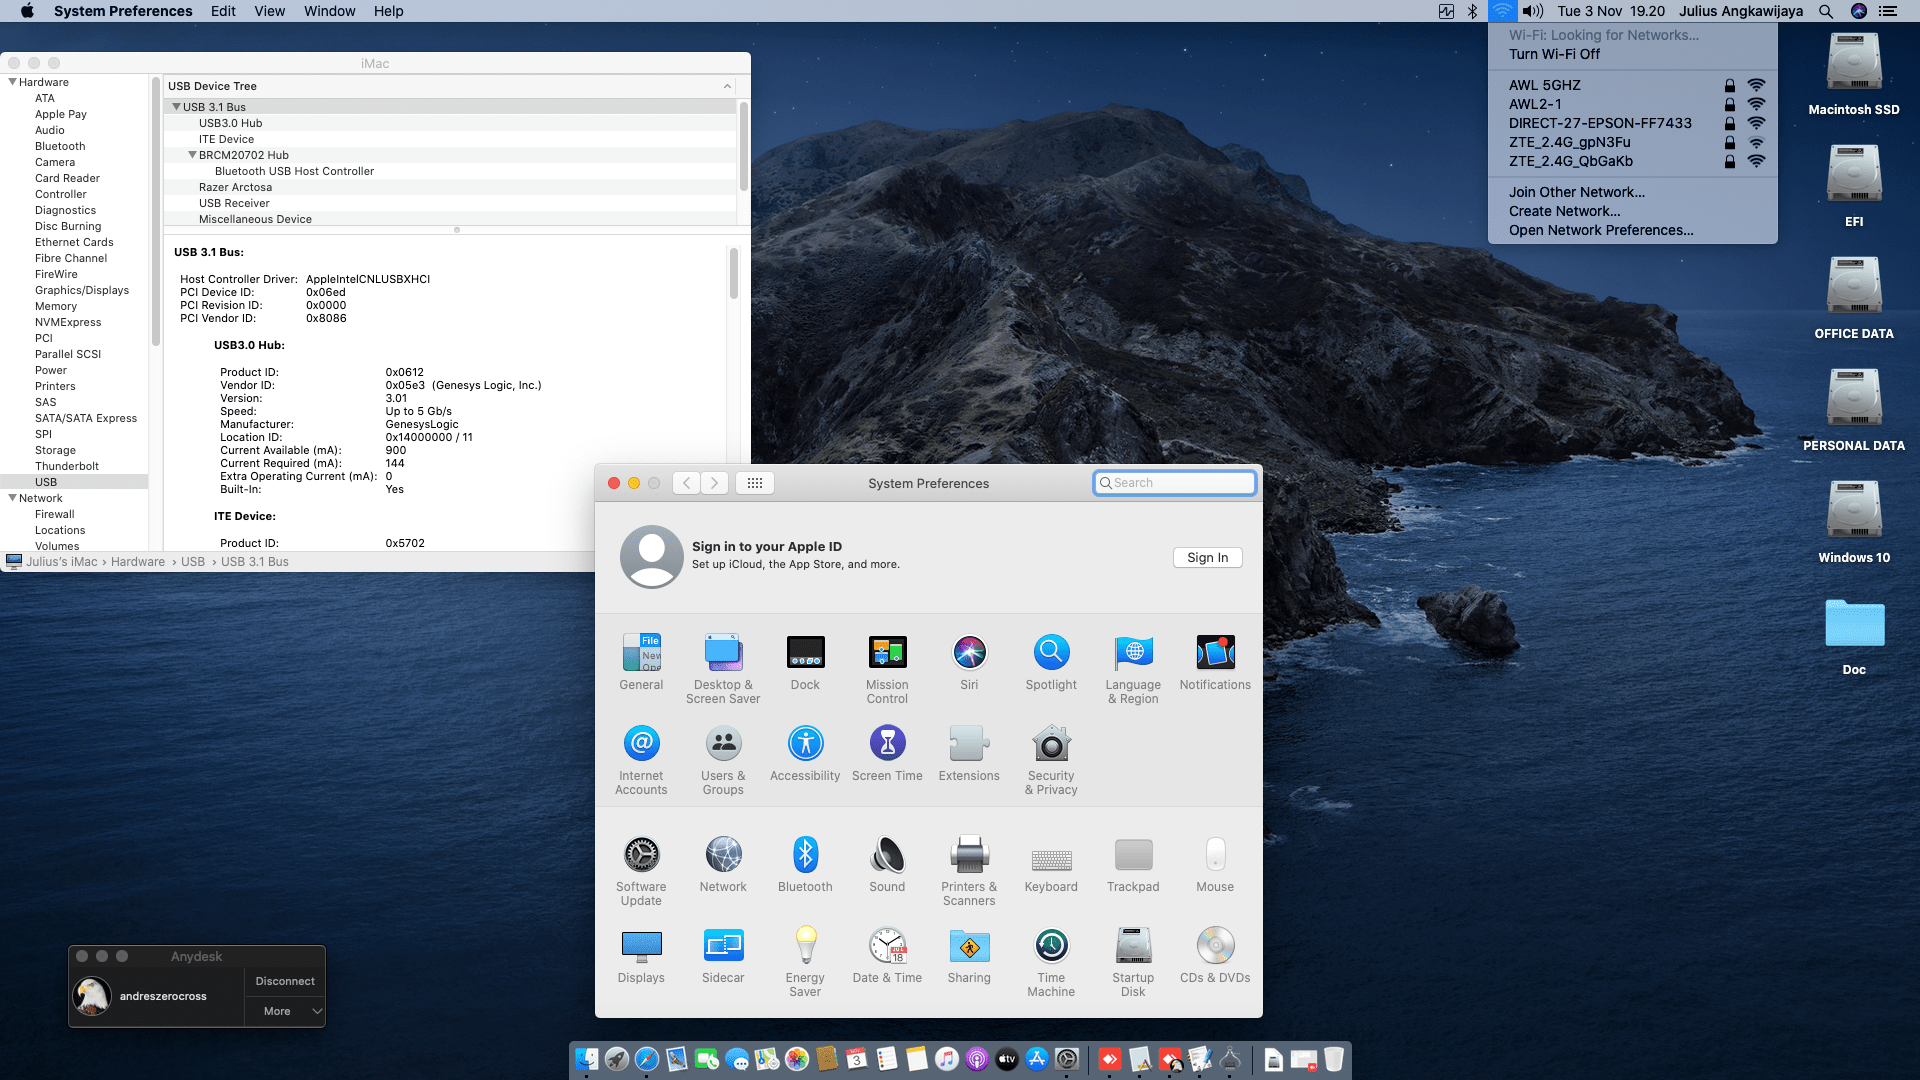The width and height of the screenshot is (1920, 1080).
Task: Open Software Update preferences
Action: pos(641,871)
